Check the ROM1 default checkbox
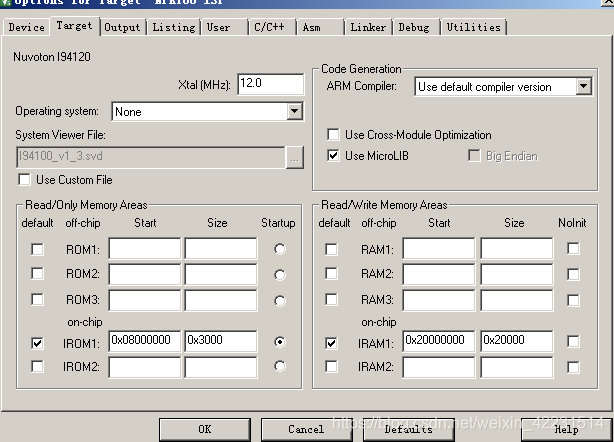This screenshot has width=614, height=442. 37,249
